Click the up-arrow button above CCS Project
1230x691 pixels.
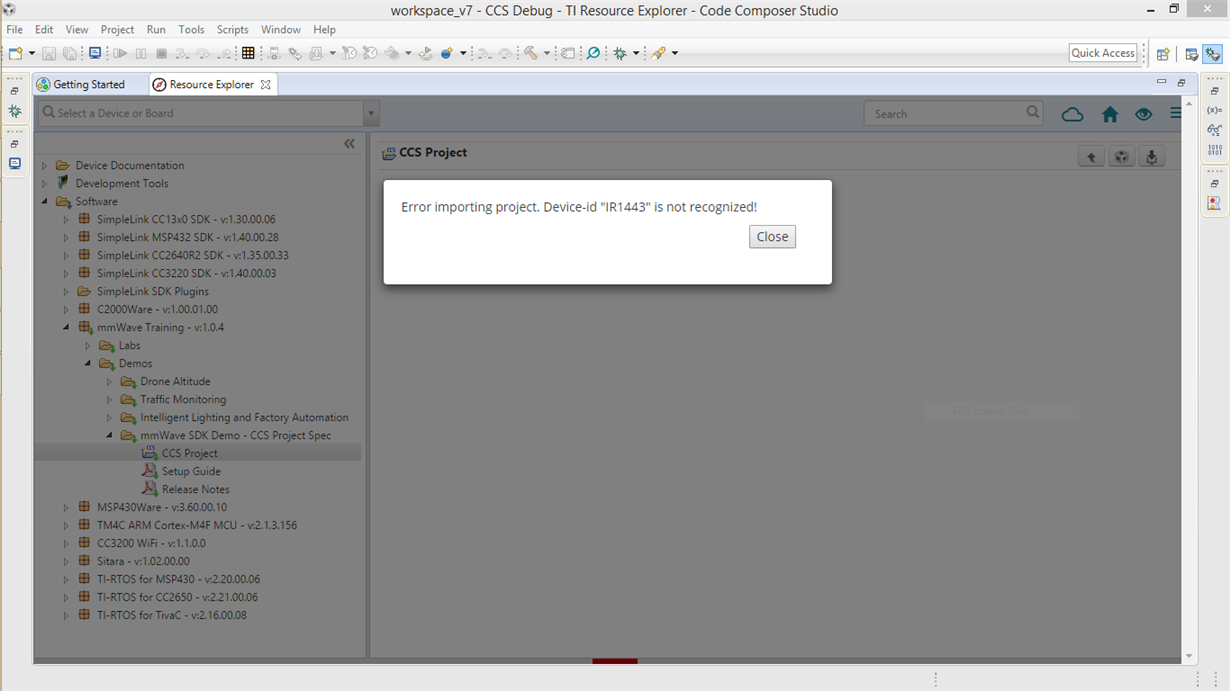pyautogui.click(x=1091, y=157)
